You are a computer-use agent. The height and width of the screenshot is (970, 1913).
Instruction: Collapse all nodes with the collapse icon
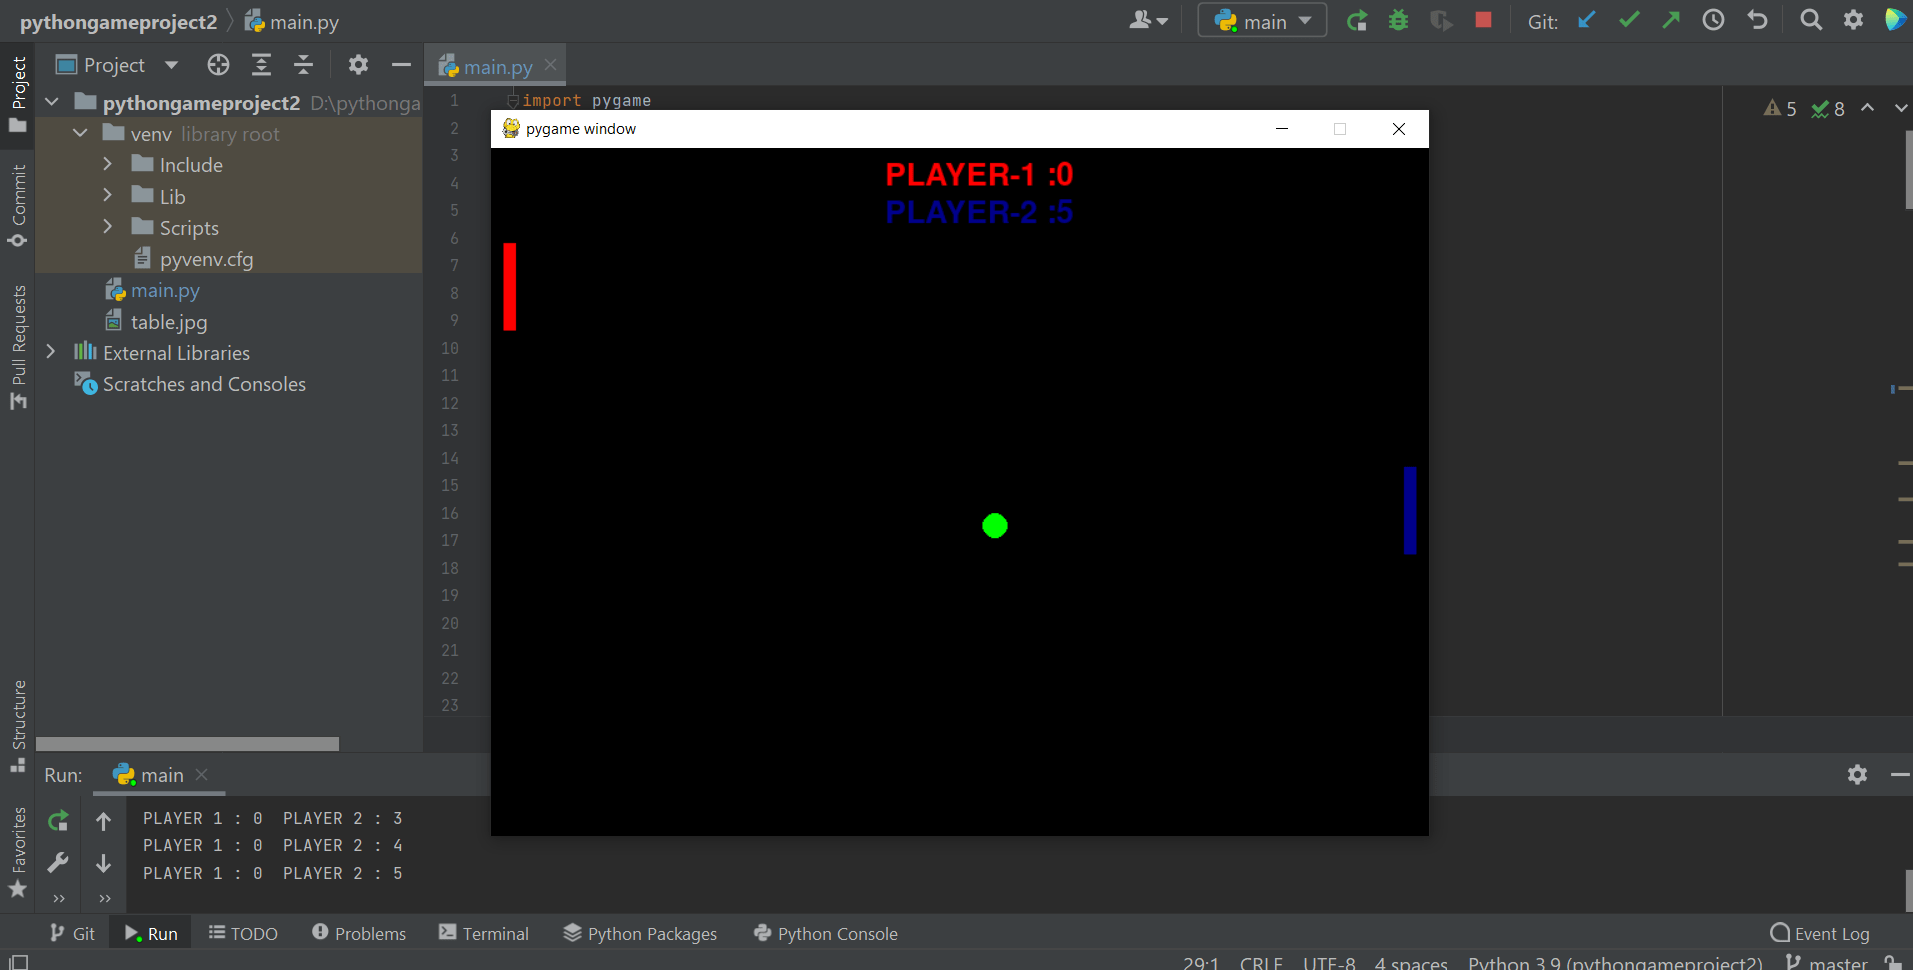[303, 64]
